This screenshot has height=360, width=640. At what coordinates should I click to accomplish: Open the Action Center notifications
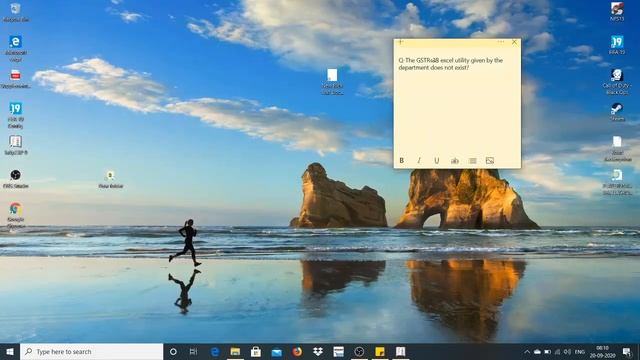(627, 351)
